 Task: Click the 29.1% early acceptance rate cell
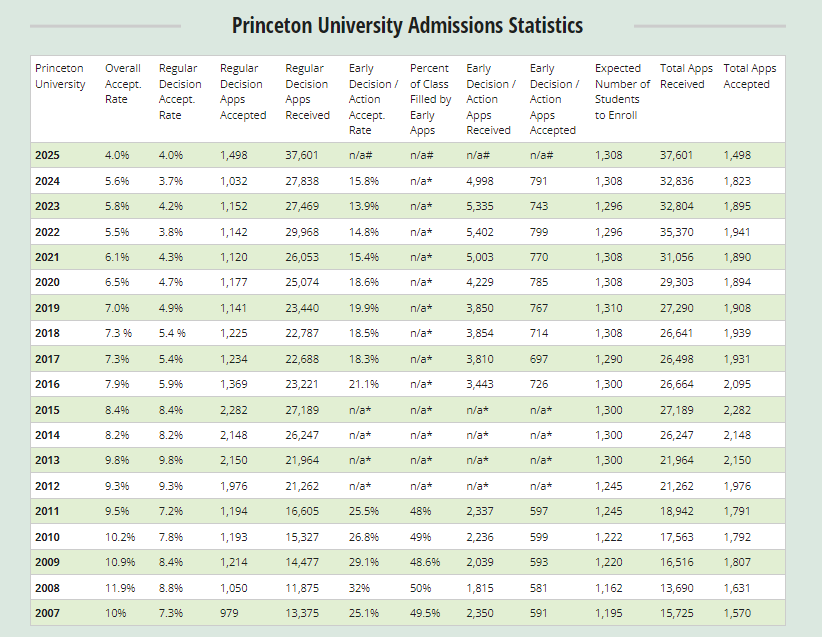tap(364, 562)
